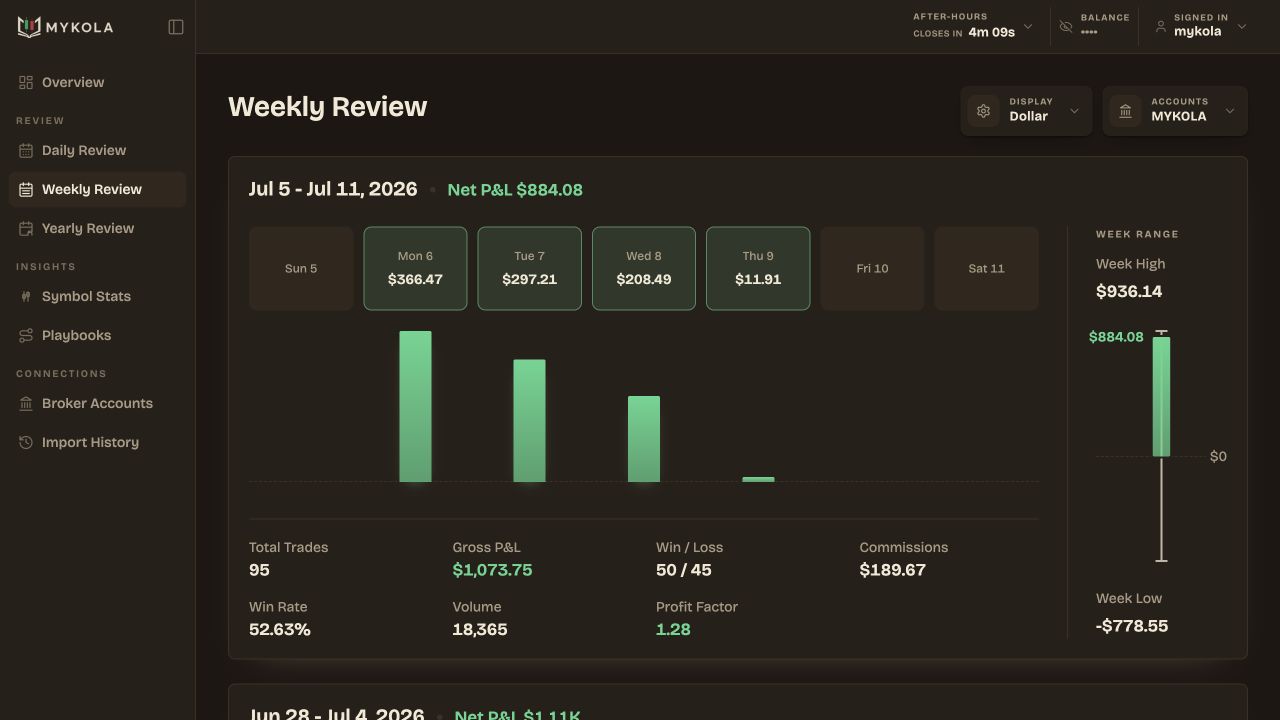Click the Week High $936.14 value
The height and width of the screenshot is (720, 1280).
1129,292
